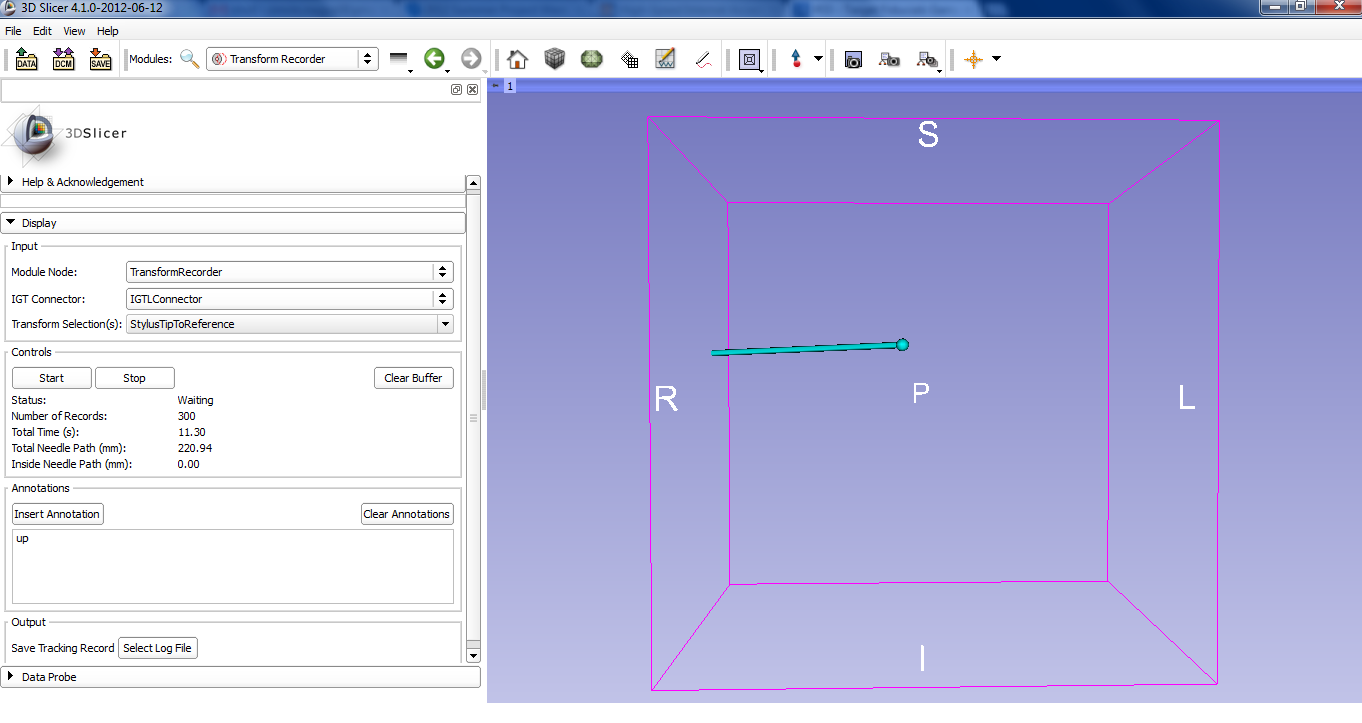The height and width of the screenshot is (723, 1362).
Task: Click the Load DATA icon
Action: [27, 59]
